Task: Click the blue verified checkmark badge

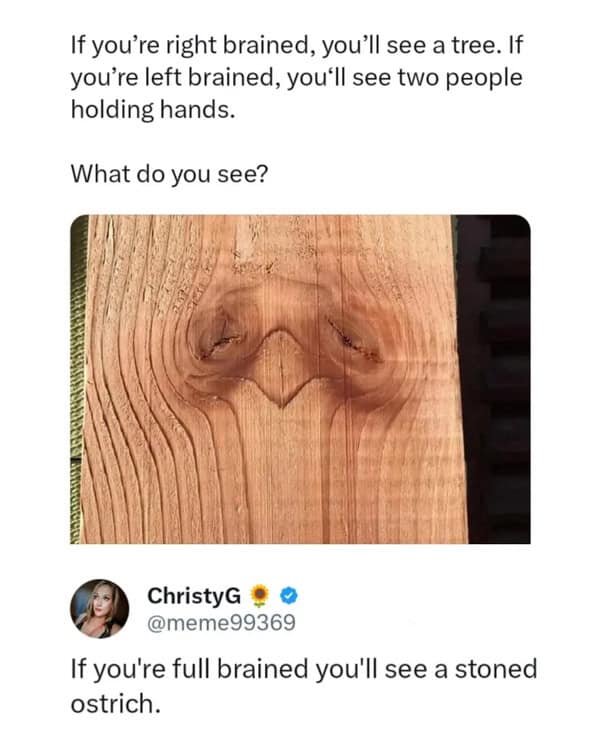Action: point(289,596)
